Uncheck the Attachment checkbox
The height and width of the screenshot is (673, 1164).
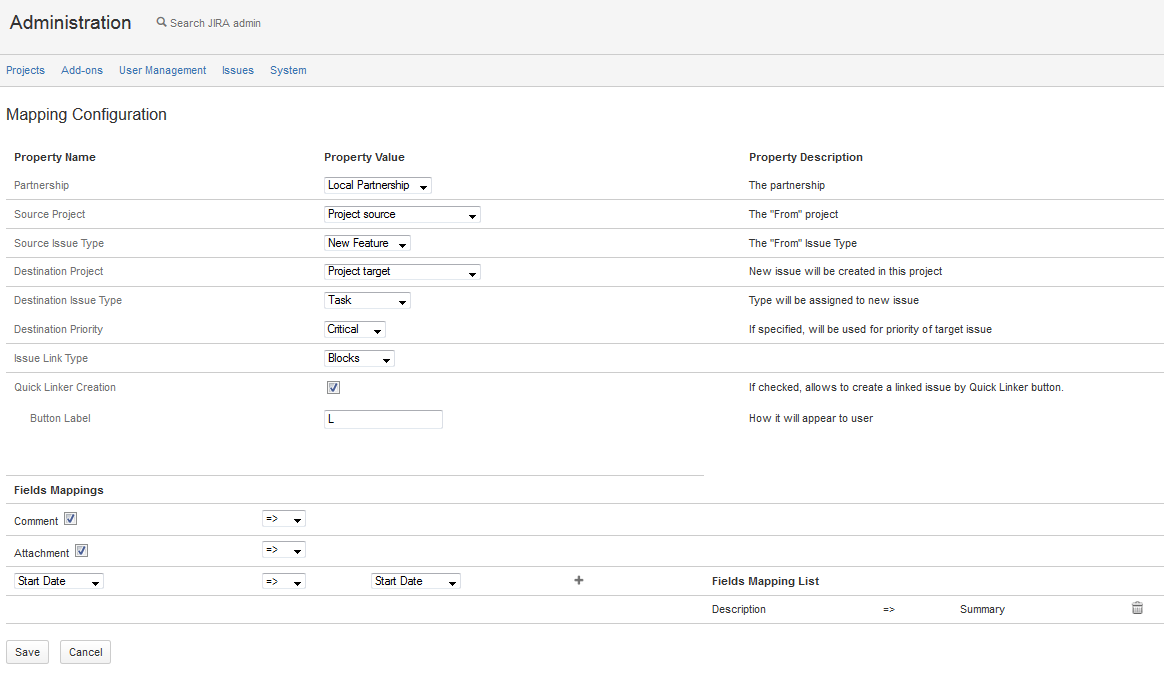click(x=81, y=550)
